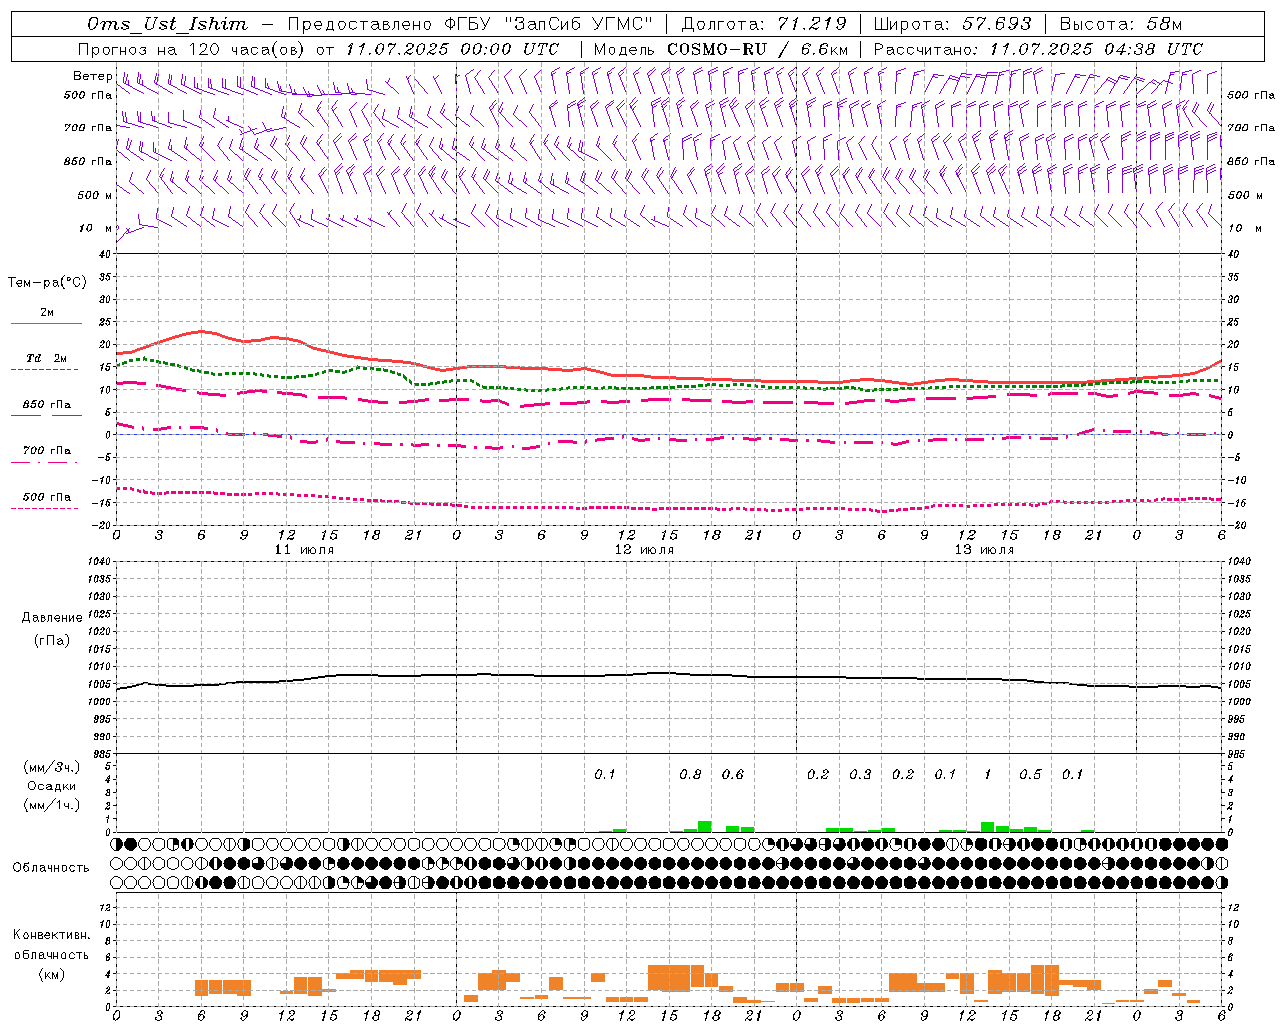Select the '(мм/3ч.)' unit label
The image size is (1280, 1024).
click(x=50, y=767)
